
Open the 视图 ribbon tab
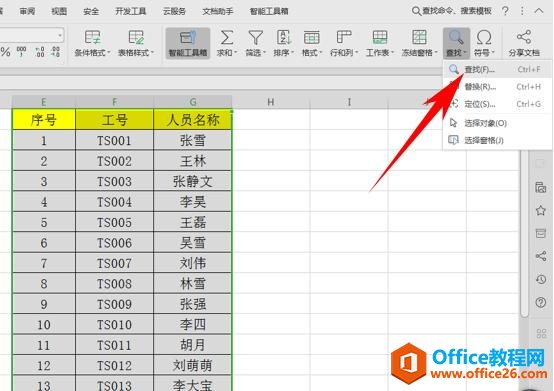pos(59,11)
